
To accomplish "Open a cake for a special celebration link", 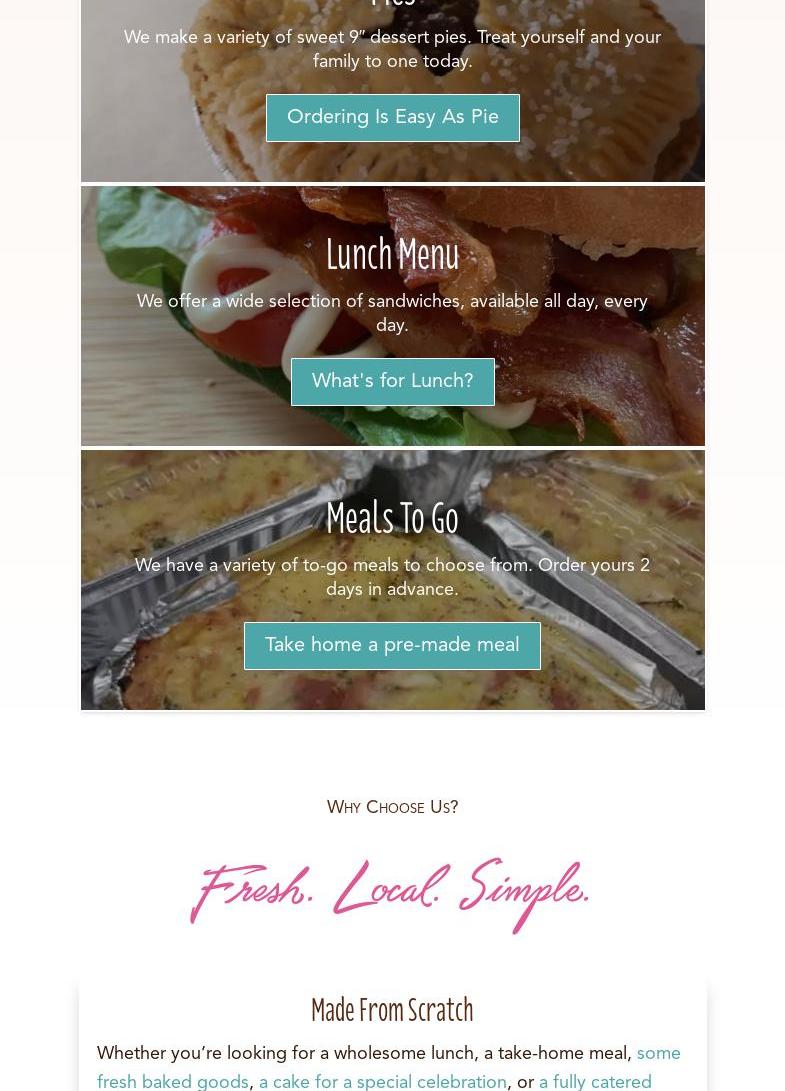I will 383,1082.
